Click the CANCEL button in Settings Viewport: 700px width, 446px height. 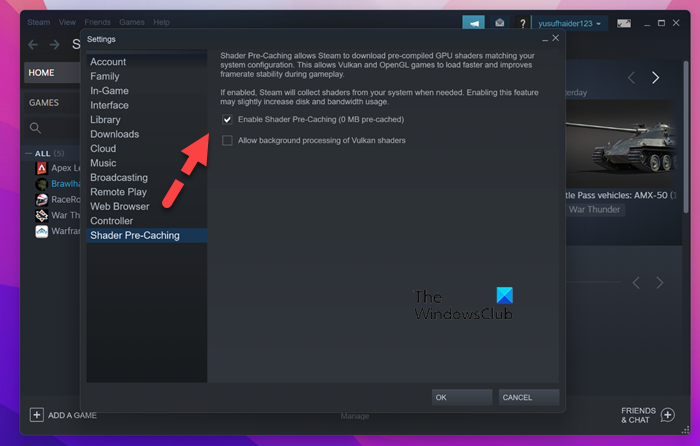pyautogui.click(x=529, y=397)
